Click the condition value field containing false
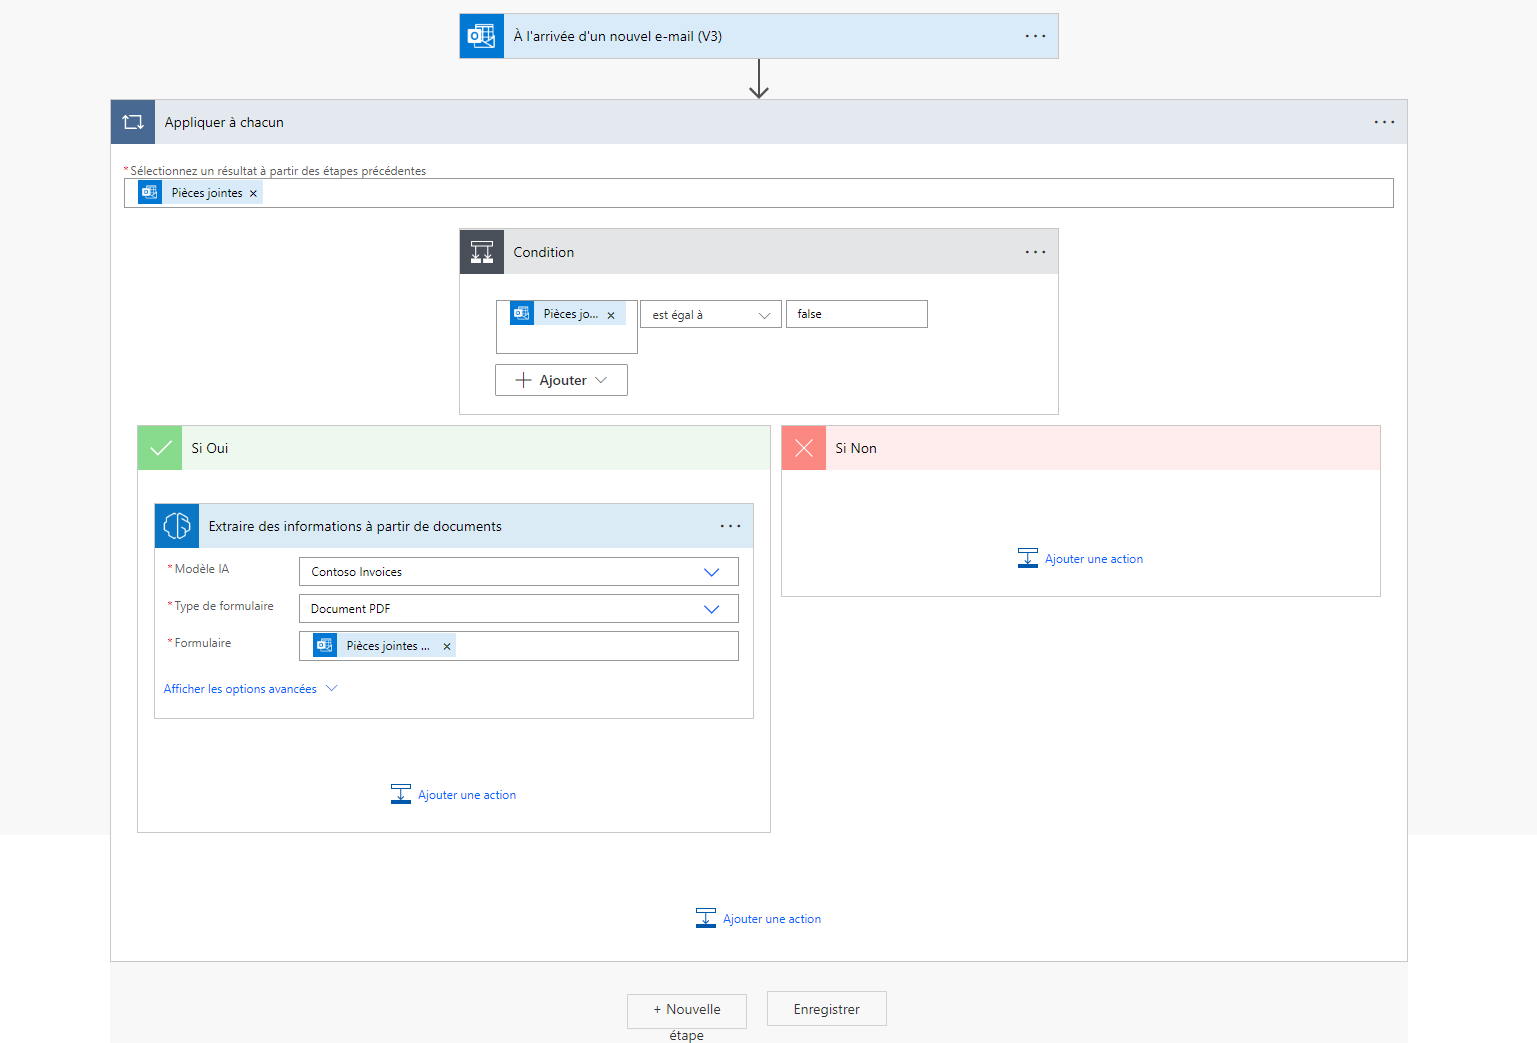The width and height of the screenshot is (1537, 1043). [857, 314]
